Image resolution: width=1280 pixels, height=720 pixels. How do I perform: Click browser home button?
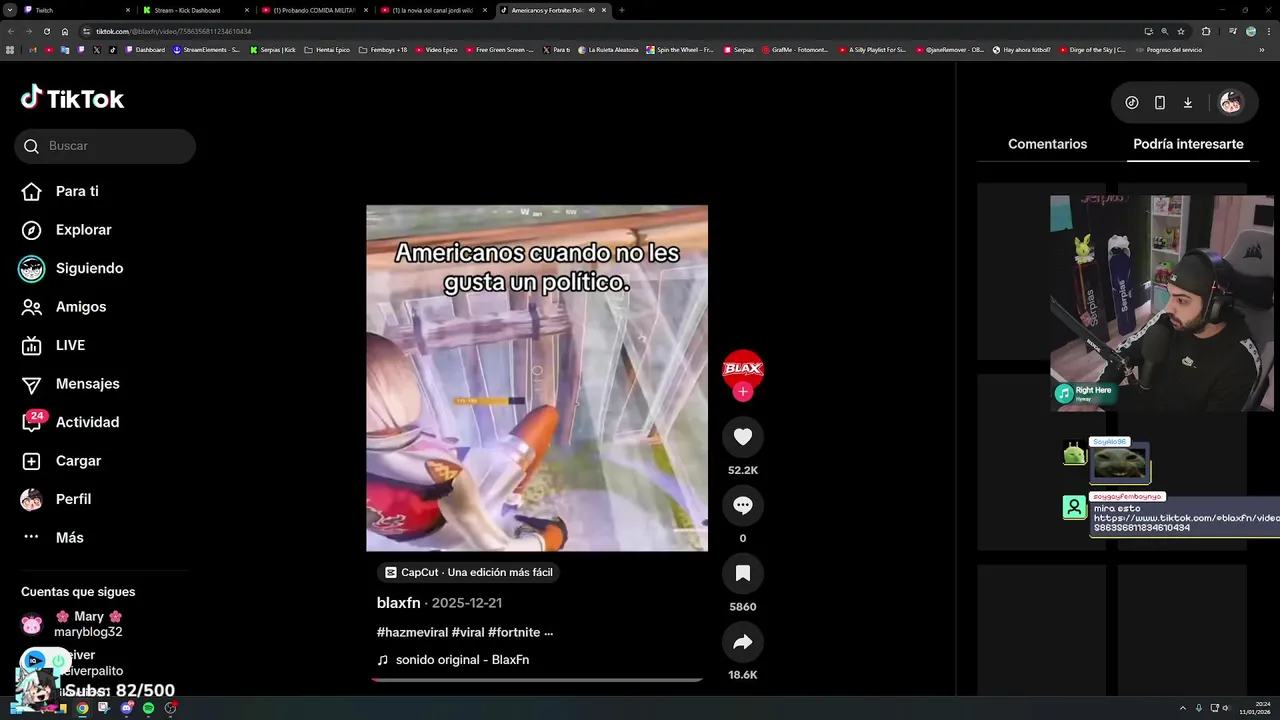click(x=65, y=31)
